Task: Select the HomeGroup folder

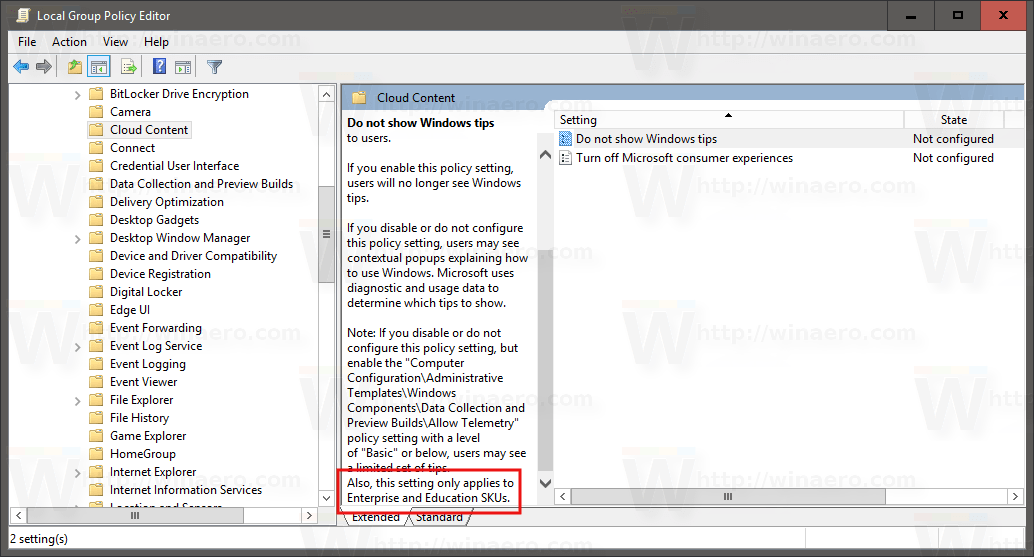Action: pyautogui.click(x=142, y=454)
